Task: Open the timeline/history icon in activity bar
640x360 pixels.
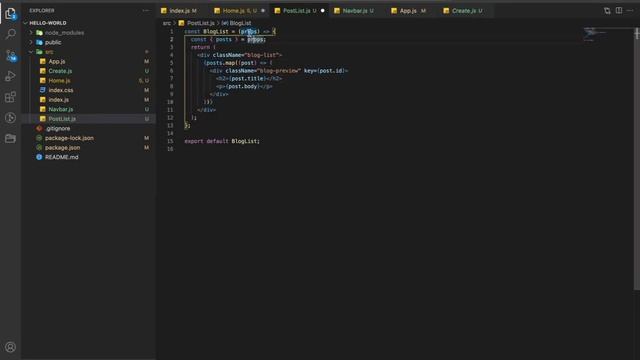Action: [x=11, y=118]
